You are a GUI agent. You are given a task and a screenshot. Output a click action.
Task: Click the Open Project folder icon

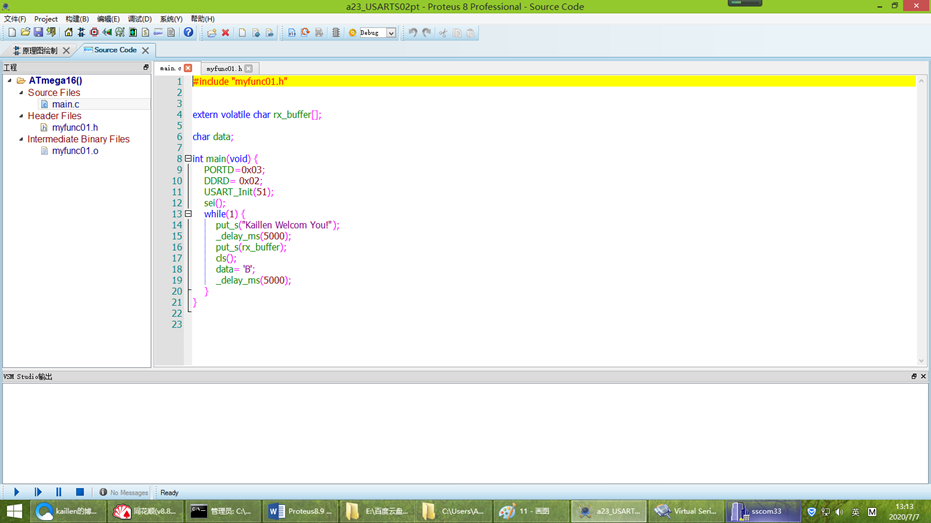[x=25, y=33]
